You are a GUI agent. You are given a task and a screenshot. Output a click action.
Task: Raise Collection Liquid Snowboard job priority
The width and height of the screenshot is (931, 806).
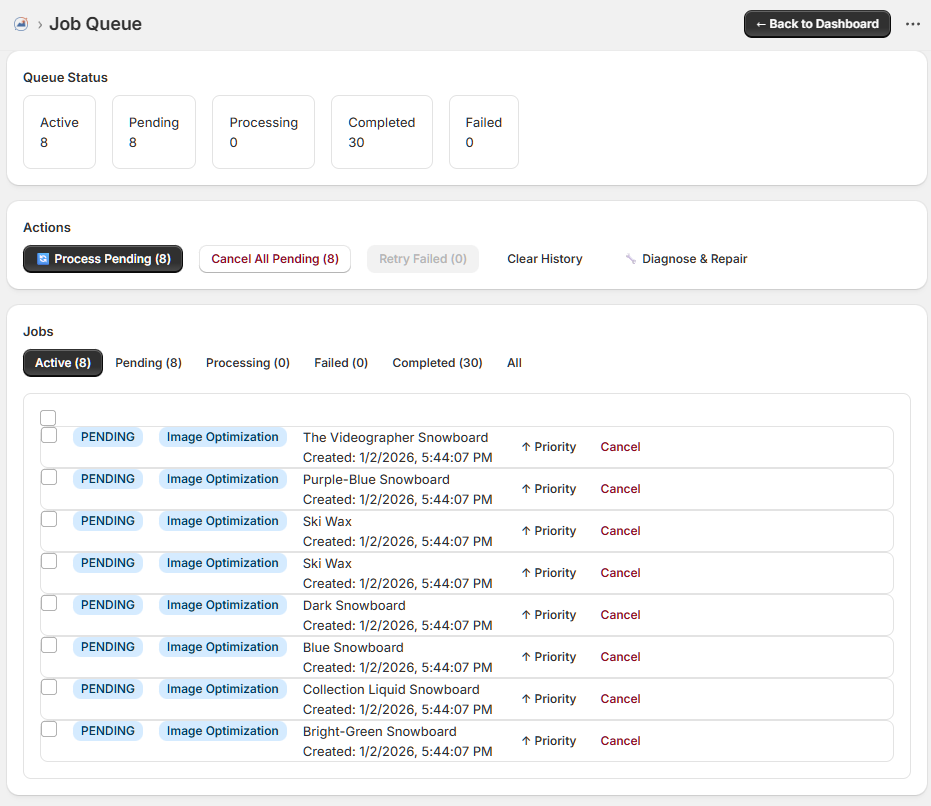[549, 698]
